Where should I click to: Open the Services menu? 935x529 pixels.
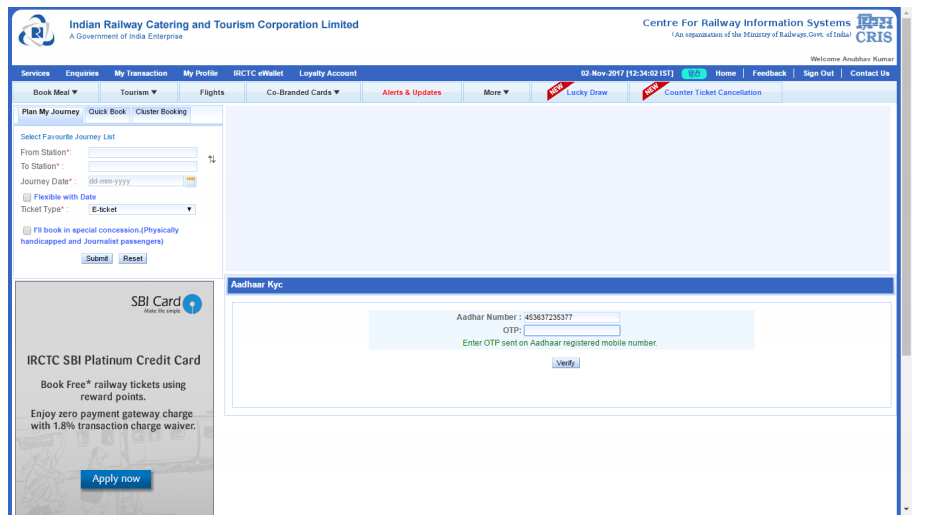tap(35, 73)
